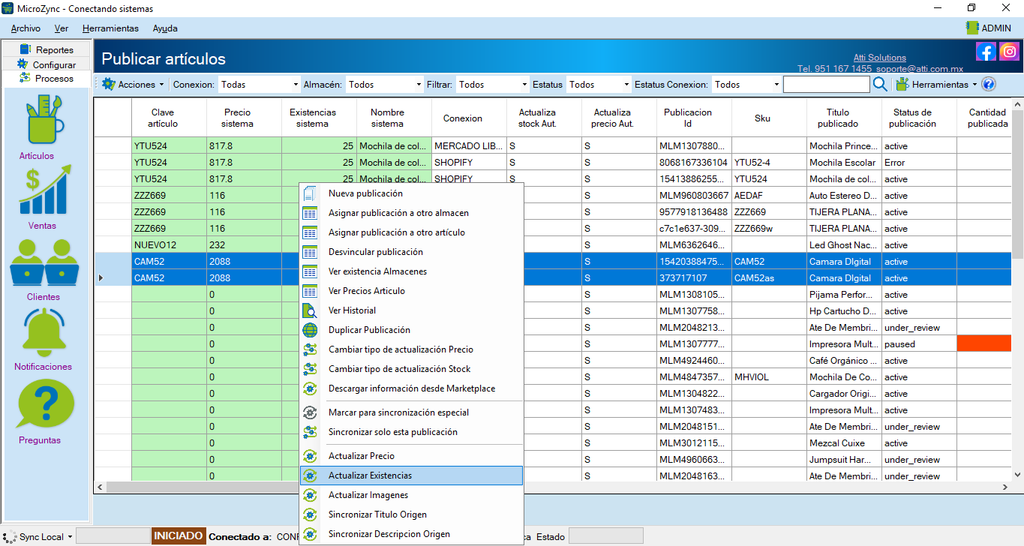
Task: Open the Ver menu
Action: [x=61, y=28]
